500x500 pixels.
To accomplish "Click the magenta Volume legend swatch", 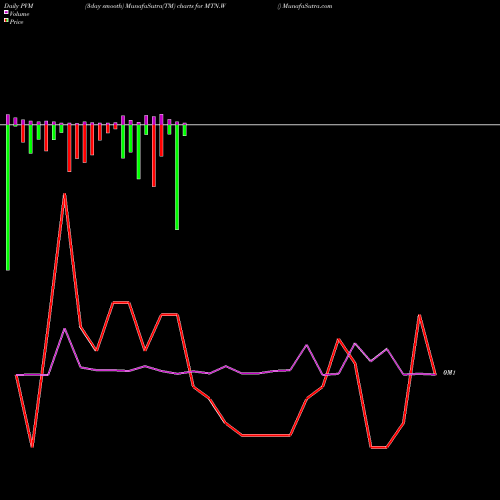I will click(x=6, y=12).
